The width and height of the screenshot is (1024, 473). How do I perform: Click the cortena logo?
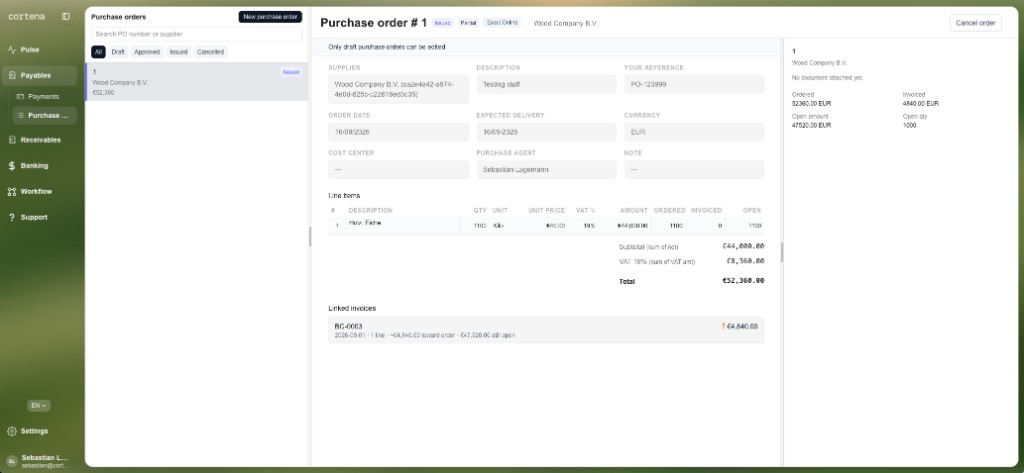[x=27, y=16]
